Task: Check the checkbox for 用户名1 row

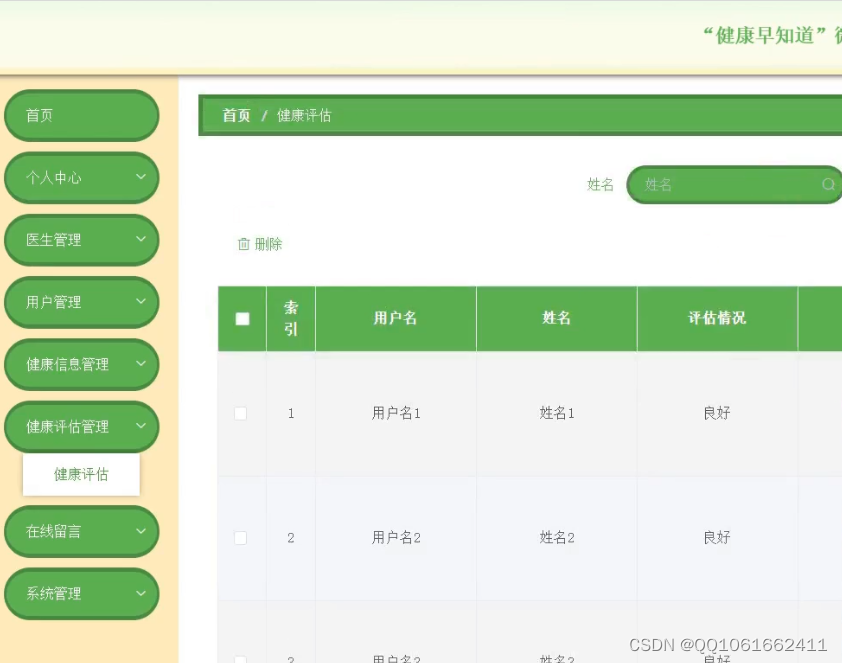Action: pyautogui.click(x=240, y=412)
